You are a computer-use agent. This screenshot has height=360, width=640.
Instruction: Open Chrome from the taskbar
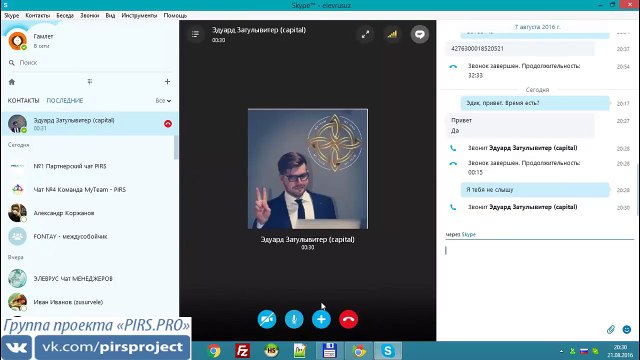214,351
